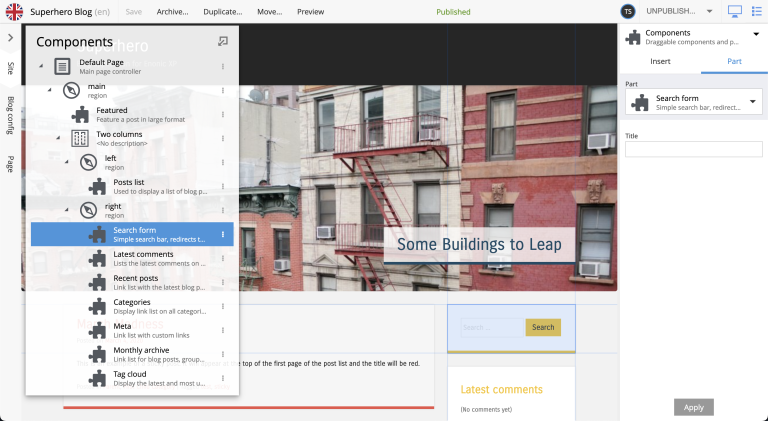This screenshot has height=421, width=768.
Task: Select the Recent posts tree row
Action: coord(132,282)
